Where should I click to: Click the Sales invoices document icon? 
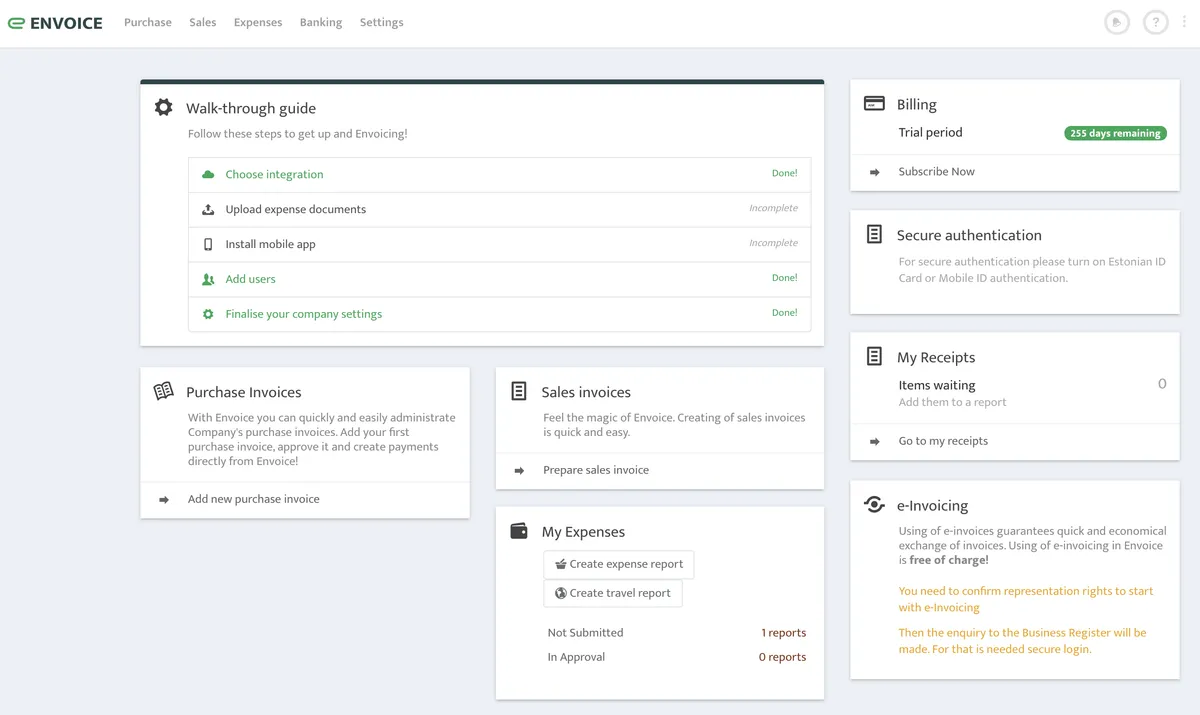point(519,391)
